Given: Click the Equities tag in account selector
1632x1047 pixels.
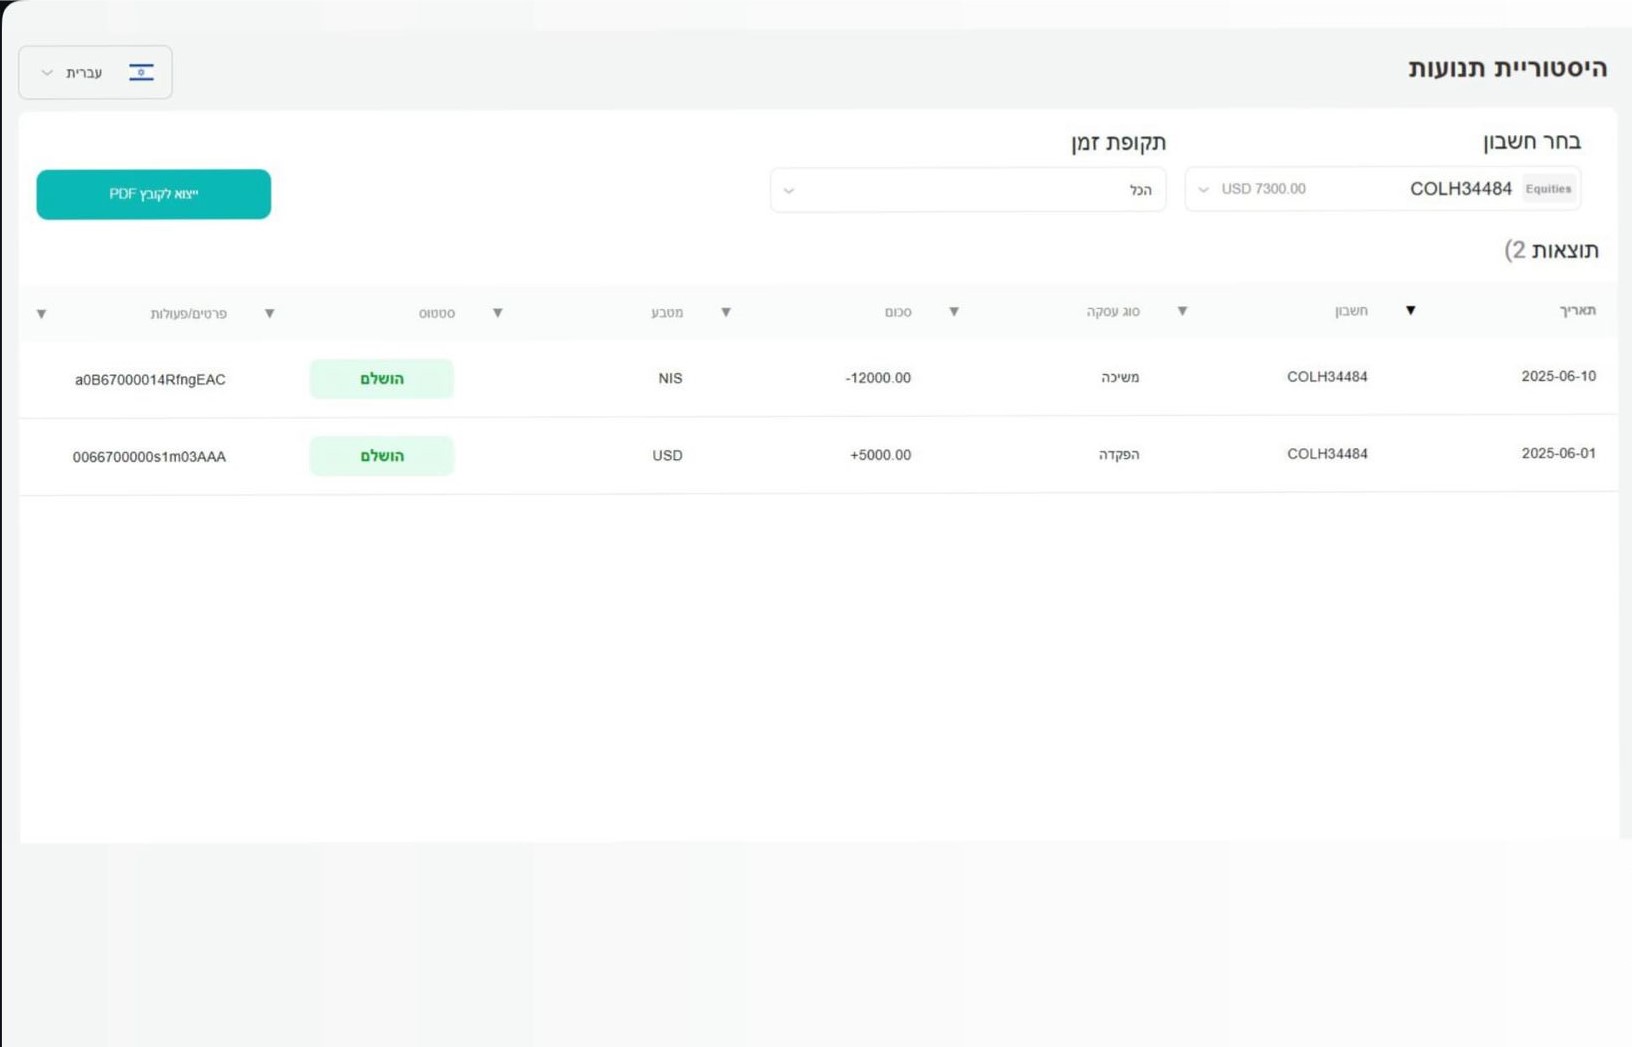Looking at the screenshot, I should coord(1548,188).
